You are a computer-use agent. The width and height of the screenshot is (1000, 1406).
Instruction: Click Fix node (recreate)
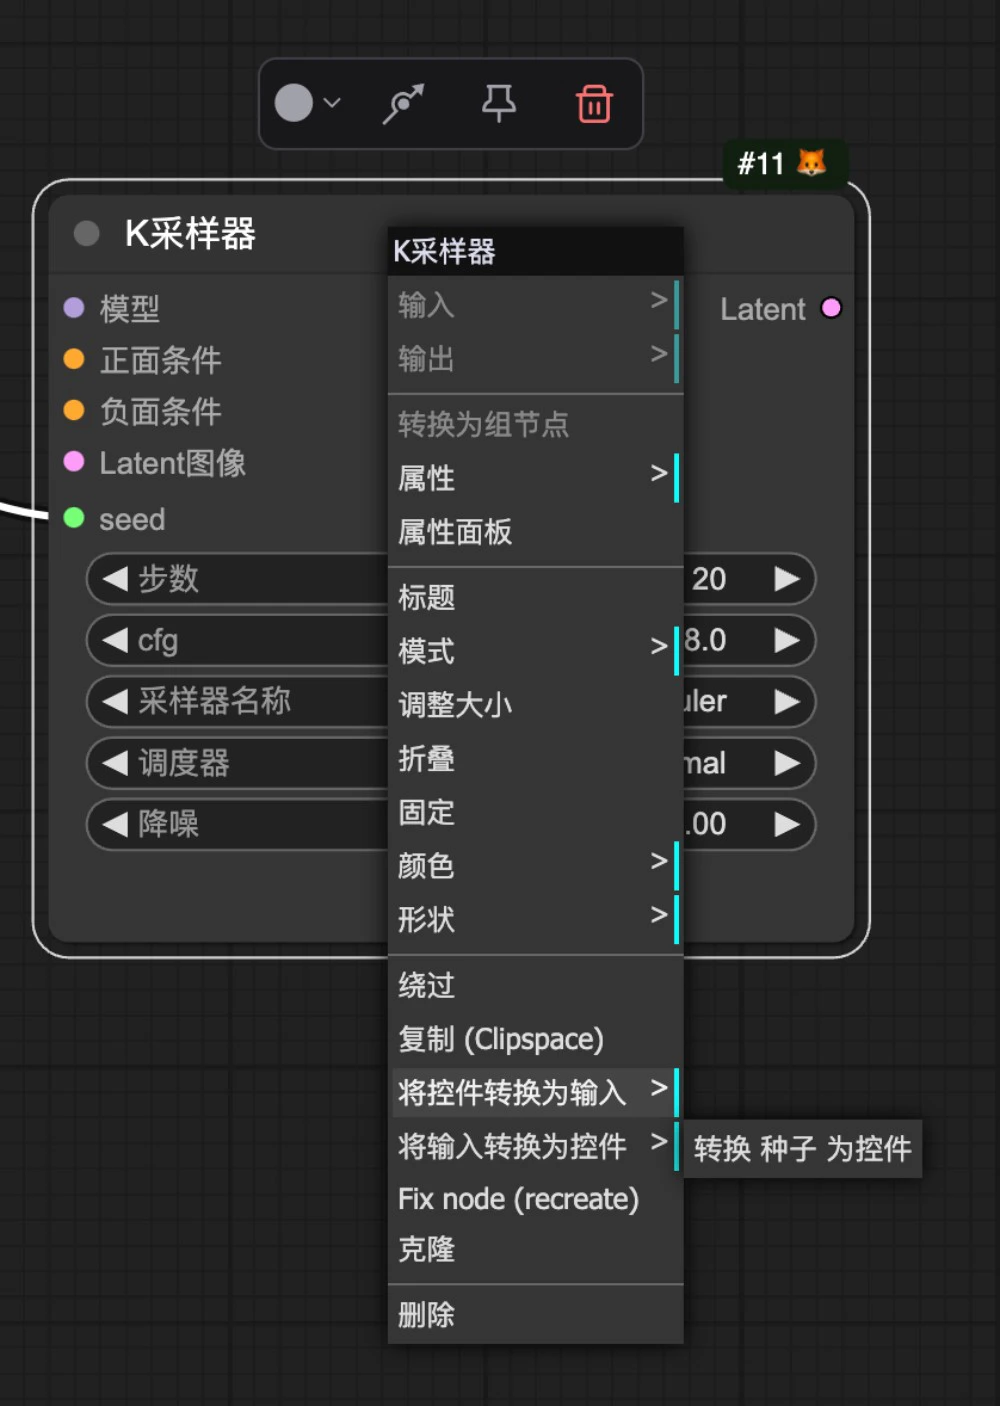(x=517, y=1198)
